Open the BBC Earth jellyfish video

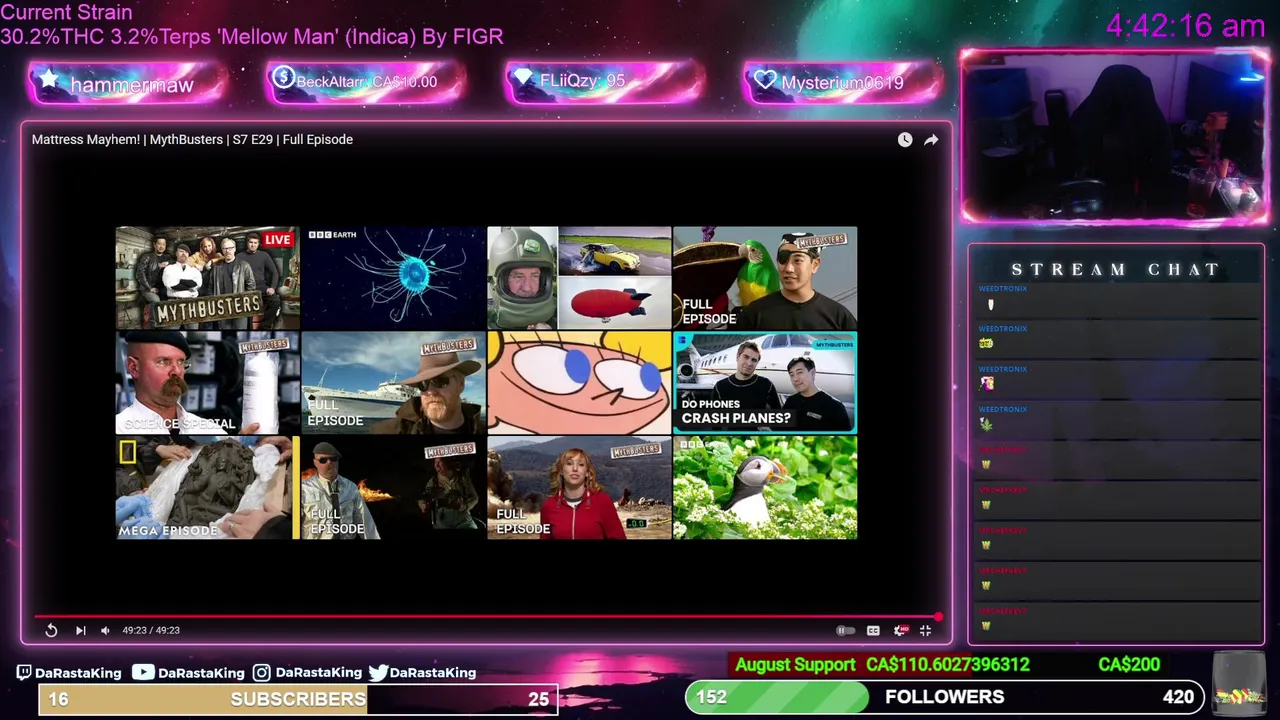tap(393, 278)
